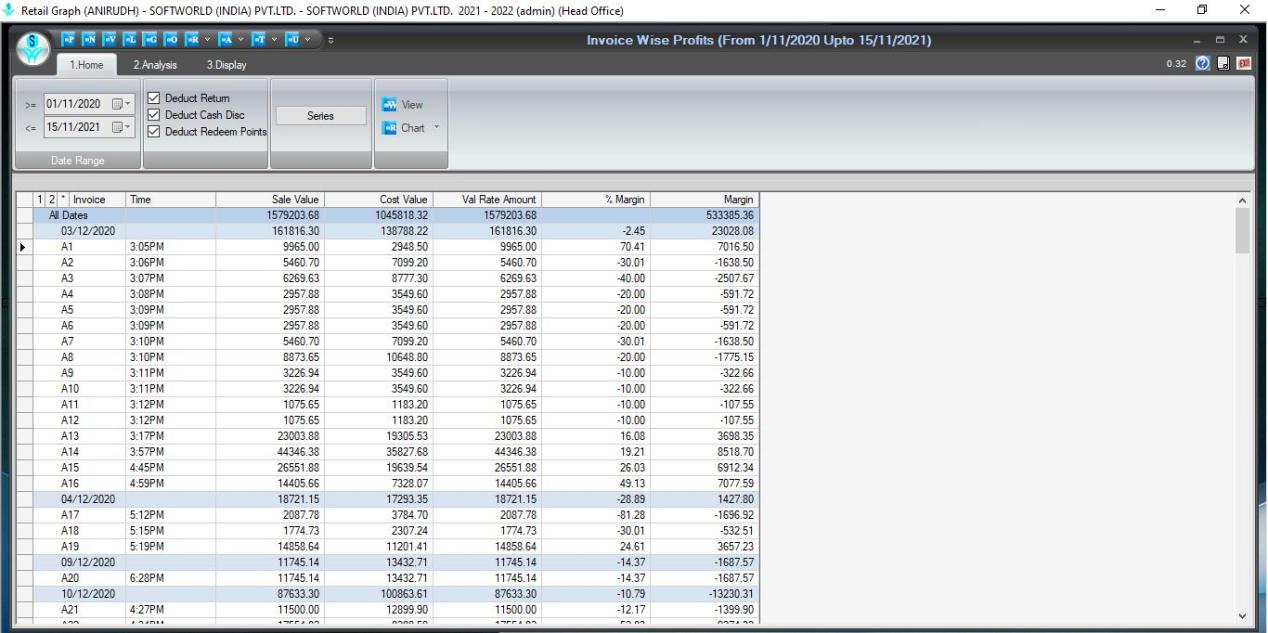Click the red exit icon in ribbon corner
This screenshot has width=1268, height=633.
[x=1245, y=65]
